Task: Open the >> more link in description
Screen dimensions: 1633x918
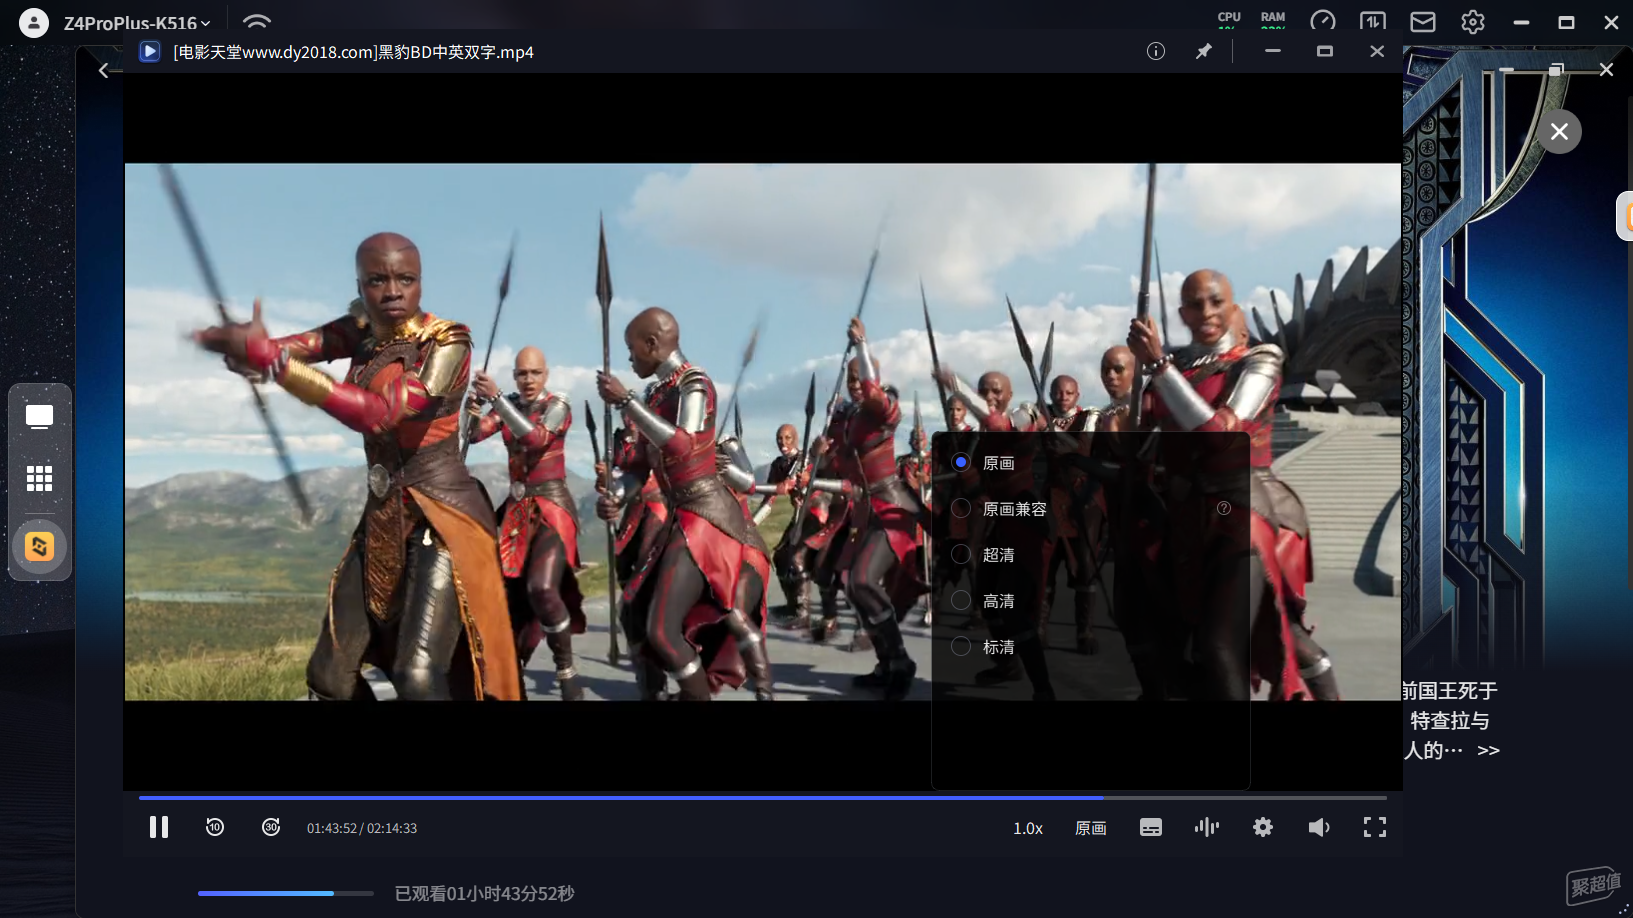Action: [x=1488, y=750]
